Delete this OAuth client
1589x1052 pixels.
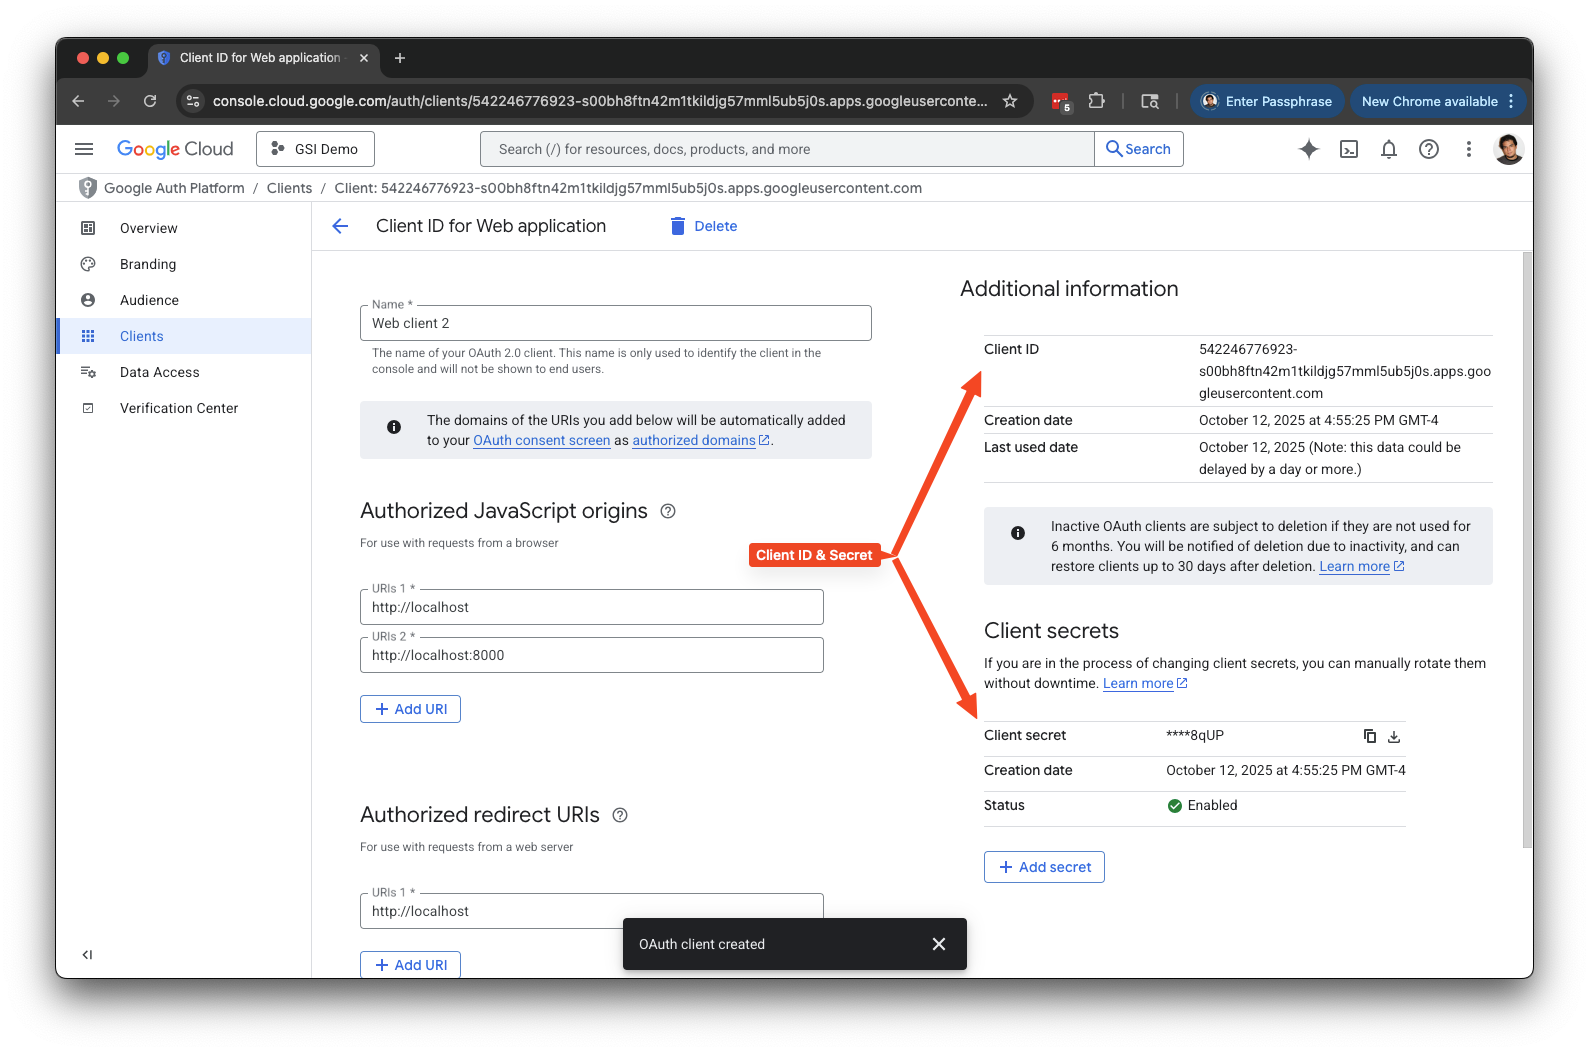(x=704, y=226)
